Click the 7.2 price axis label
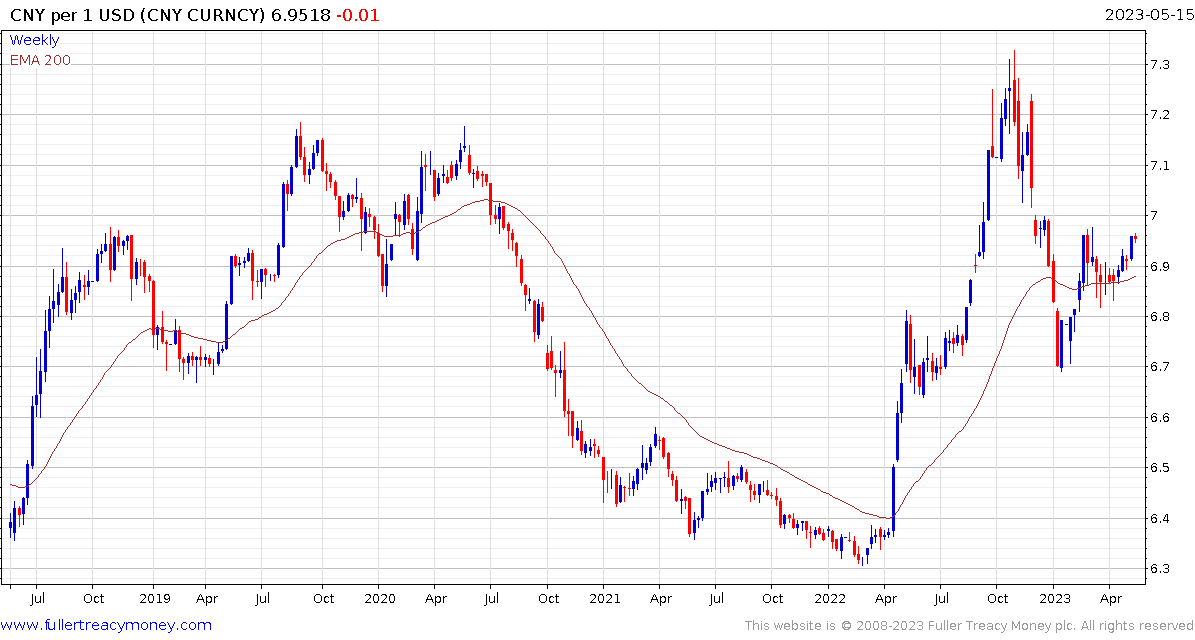The width and height of the screenshot is (1195, 640). click(x=1158, y=115)
